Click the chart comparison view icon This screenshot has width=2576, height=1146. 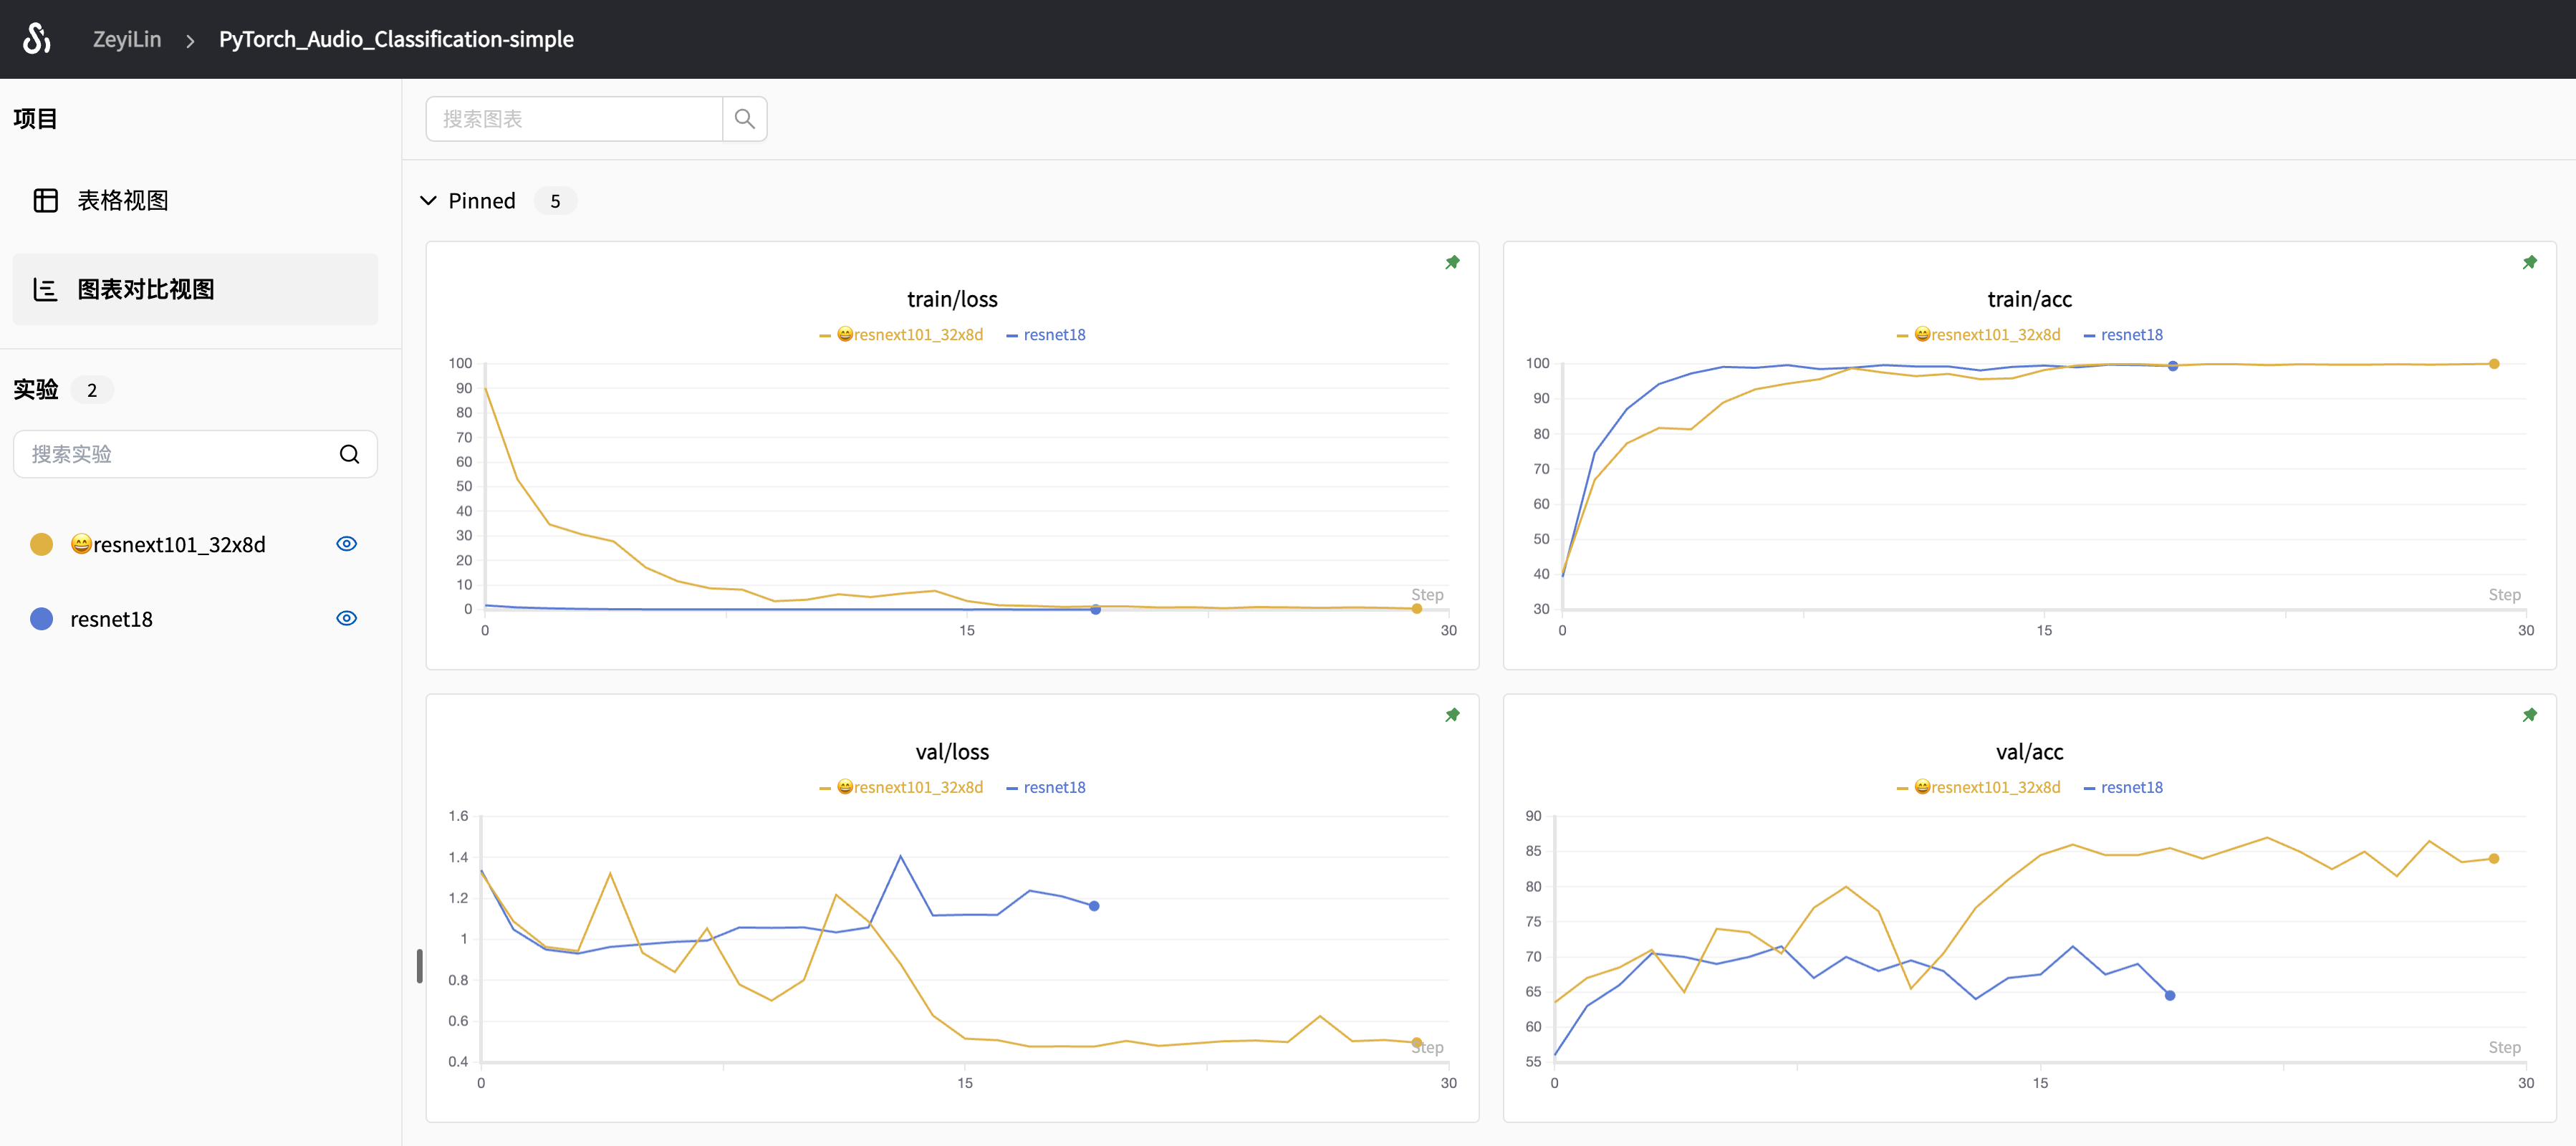click(x=46, y=289)
